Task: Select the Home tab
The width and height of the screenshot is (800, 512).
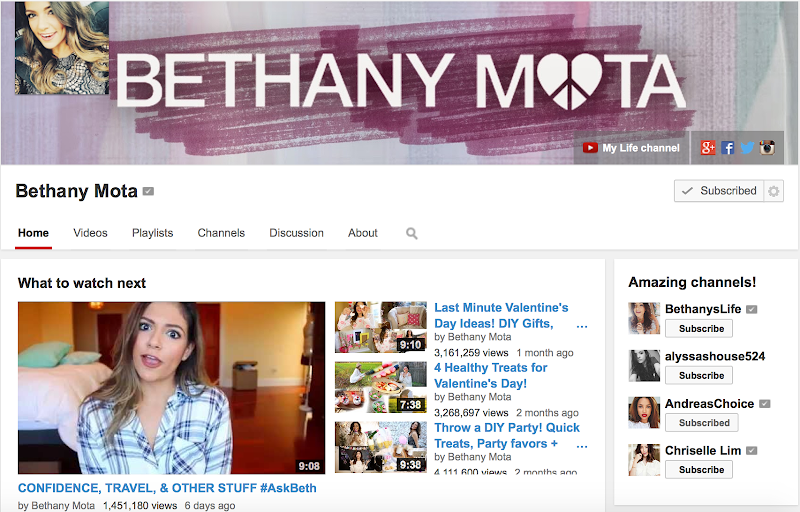Action: point(33,233)
